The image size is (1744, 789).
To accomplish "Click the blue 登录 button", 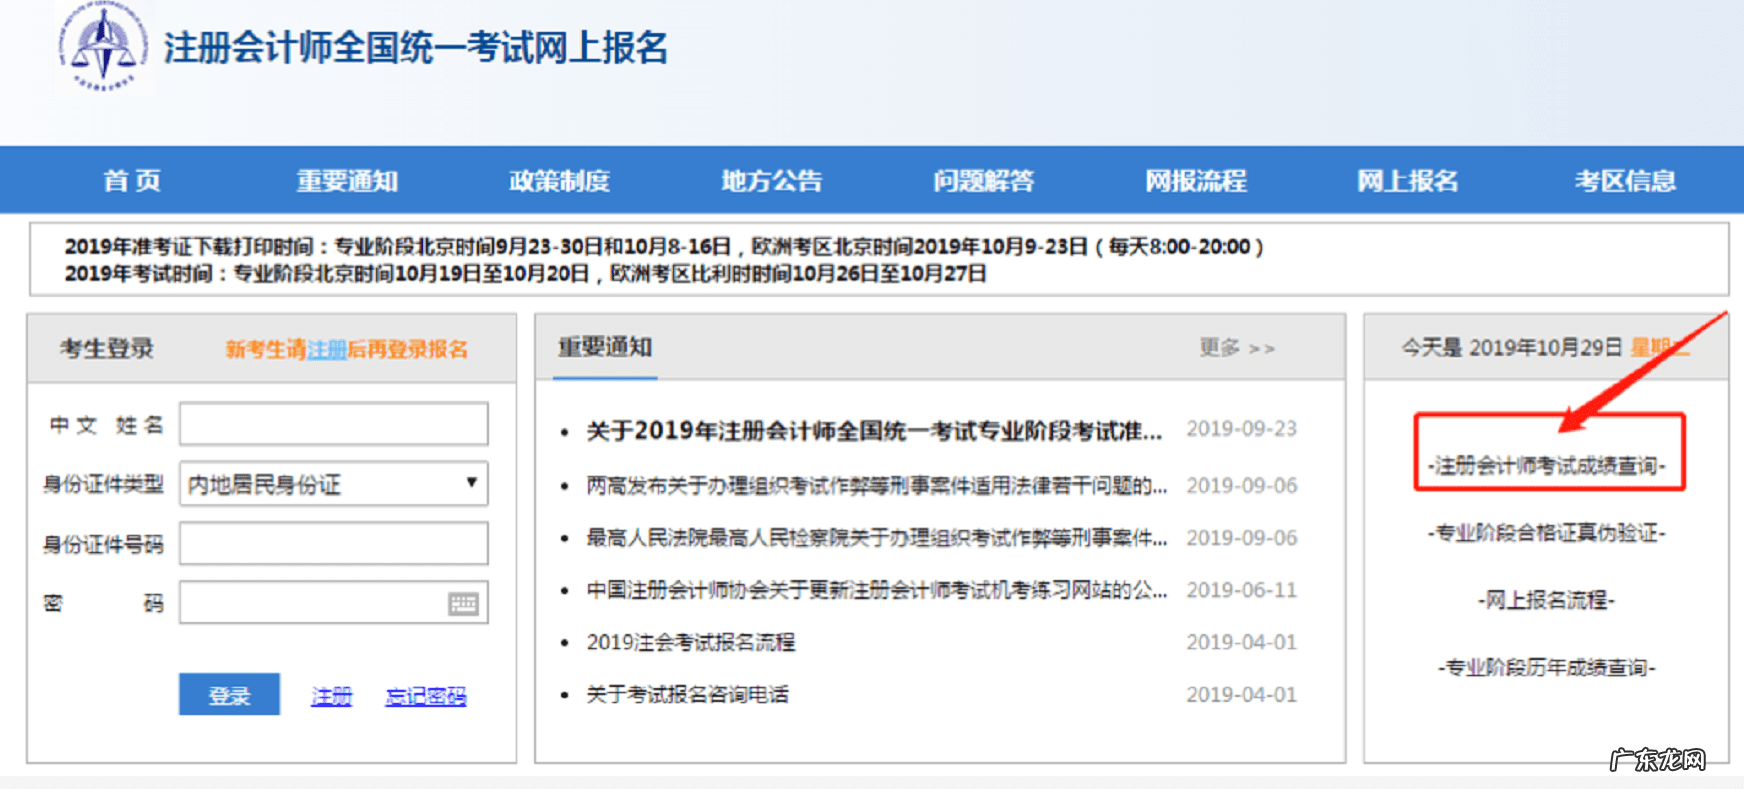I will coord(229,695).
